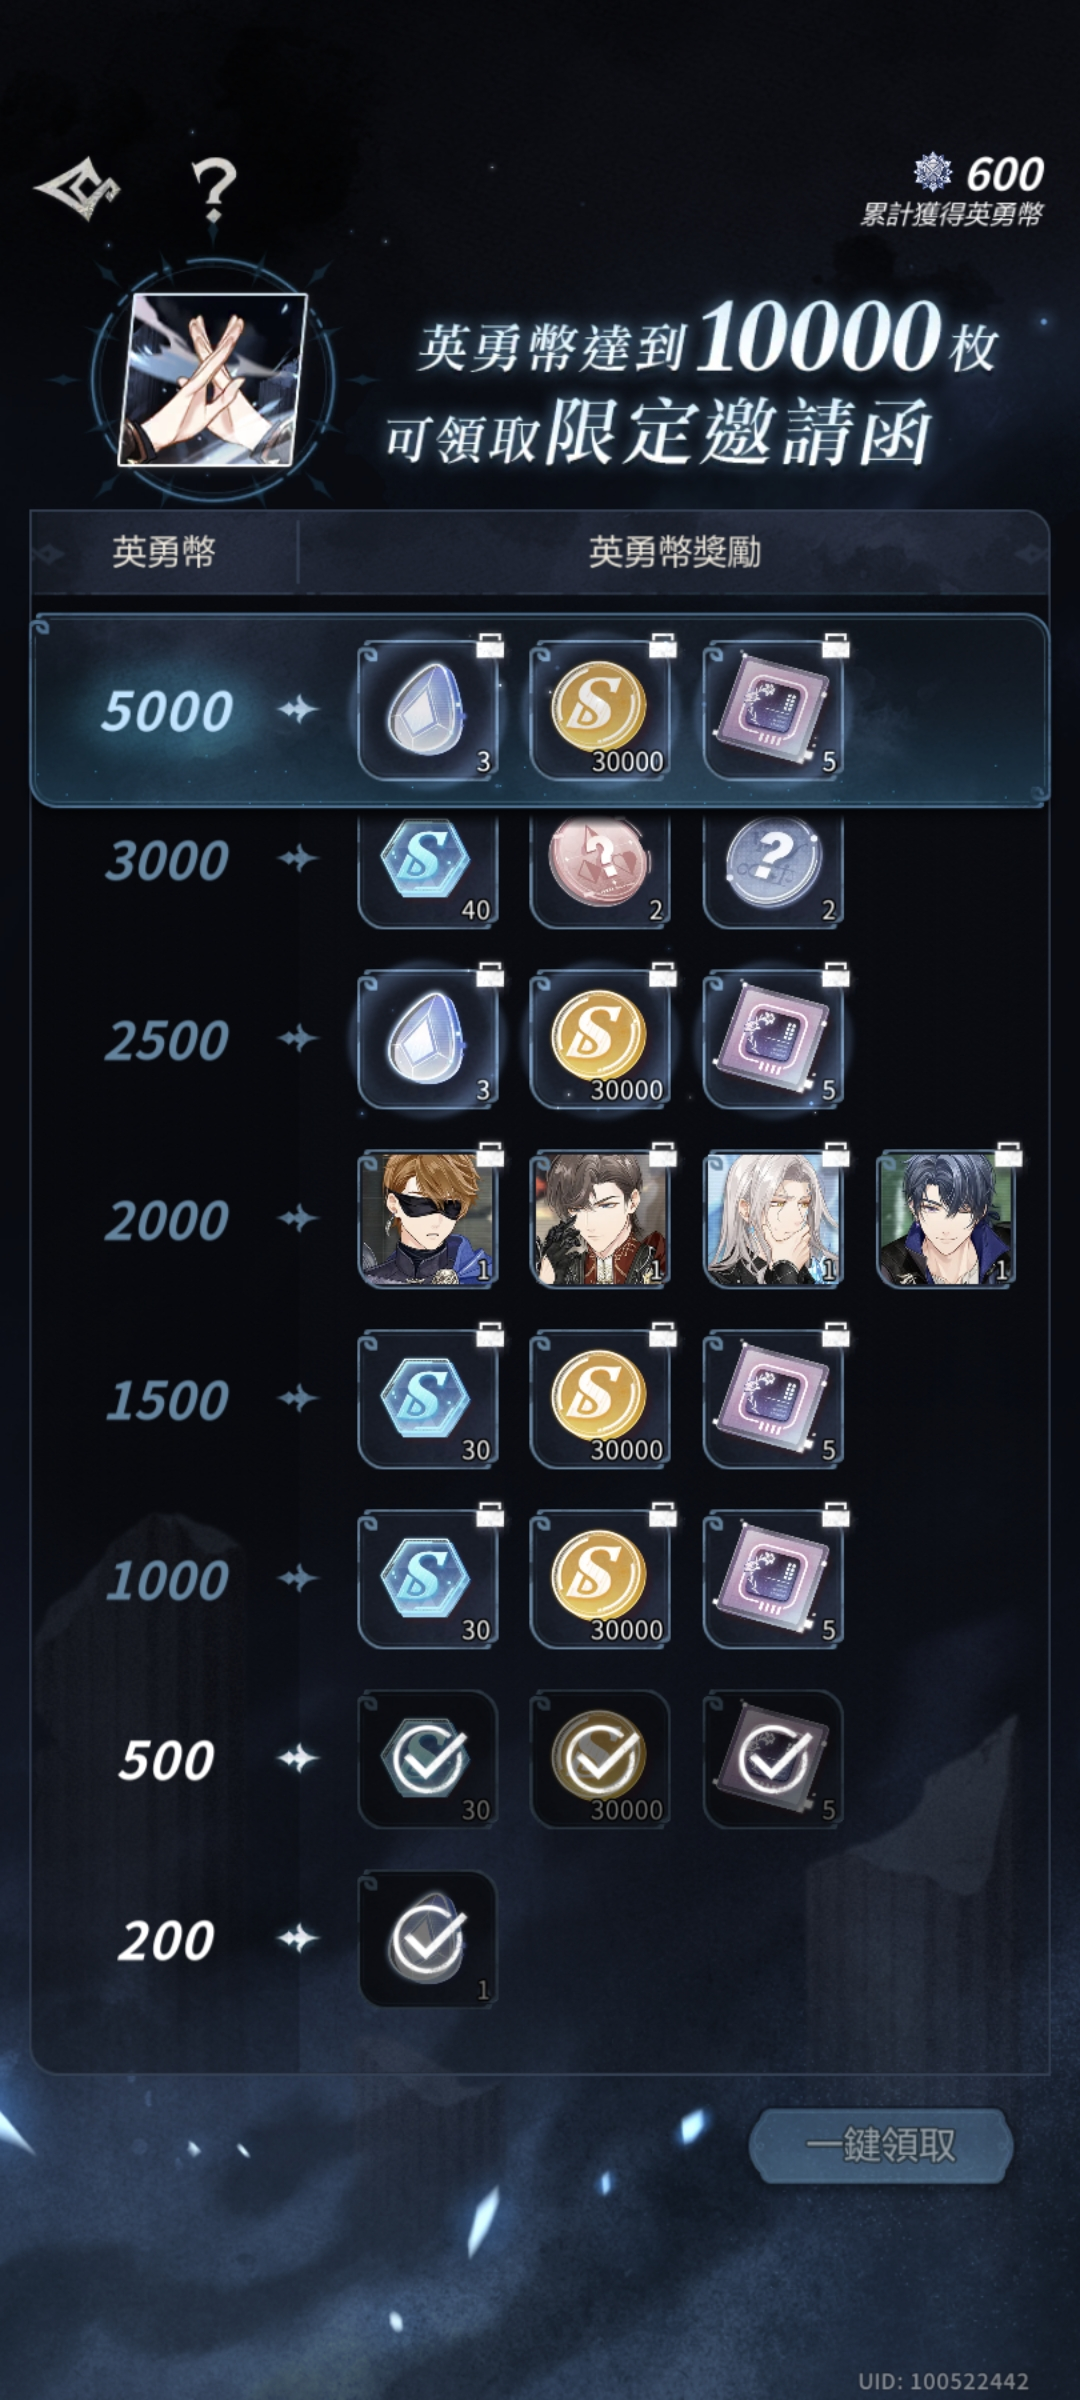Viewport: 1080px width, 2400px height.
Task: Select the blue hexagon S reward for 3000
Action: [428, 868]
